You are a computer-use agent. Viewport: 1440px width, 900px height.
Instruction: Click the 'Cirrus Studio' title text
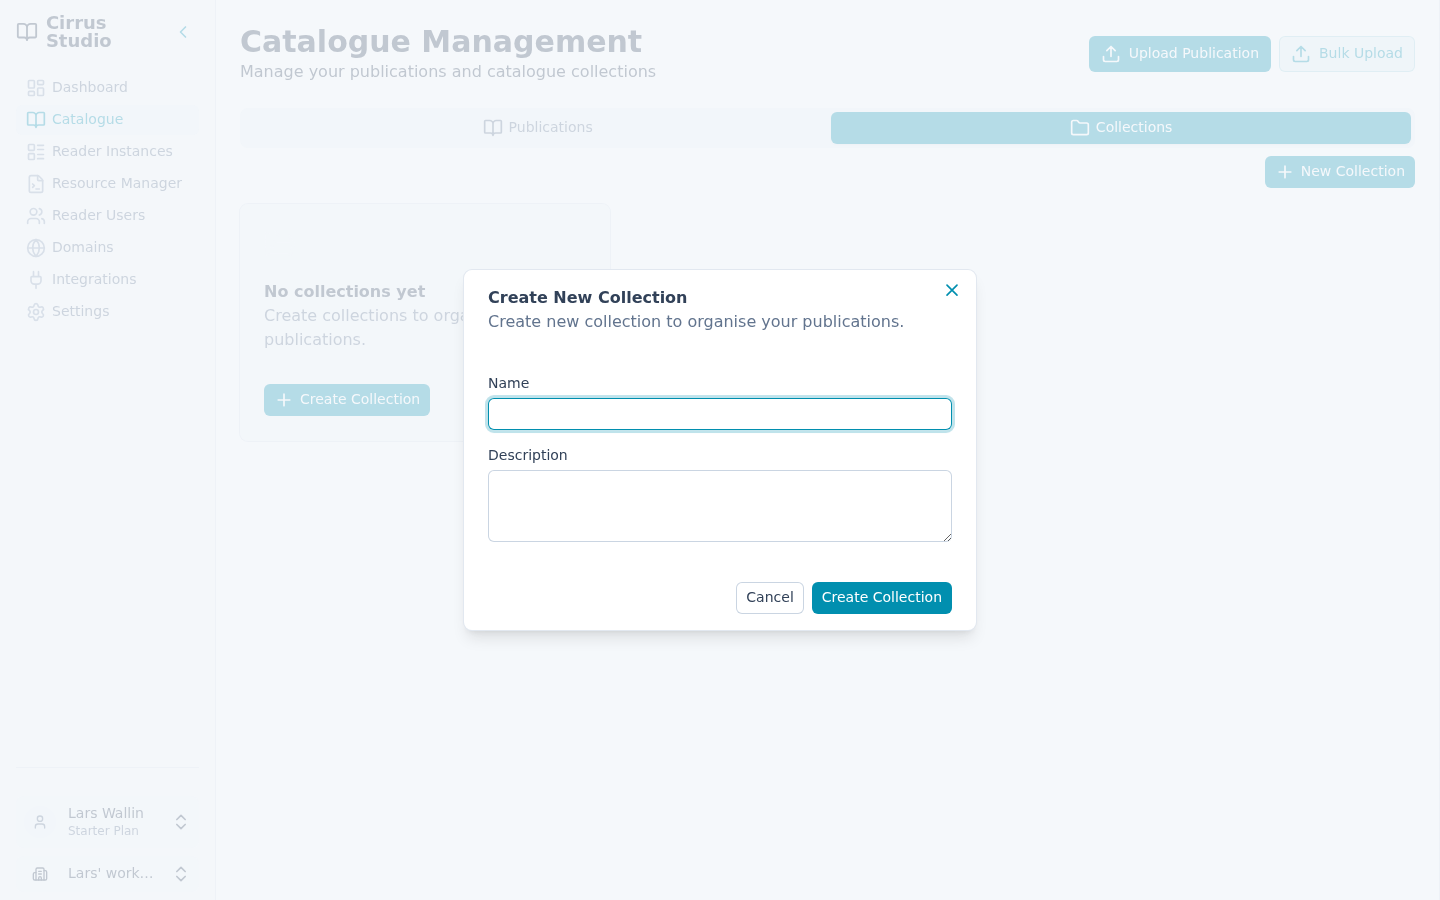click(x=79, y=32)
